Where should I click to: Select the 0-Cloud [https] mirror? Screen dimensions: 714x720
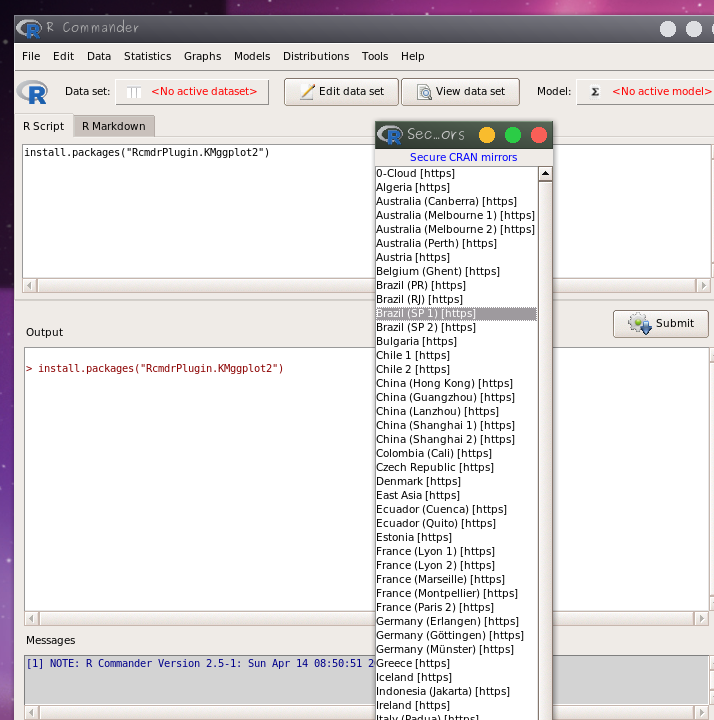(x=415, y=174)
